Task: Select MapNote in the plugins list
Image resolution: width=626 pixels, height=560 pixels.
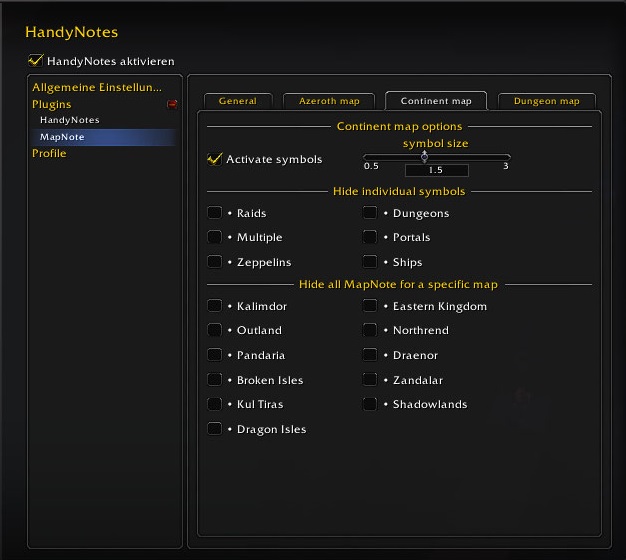Action: tap(61, 137)
